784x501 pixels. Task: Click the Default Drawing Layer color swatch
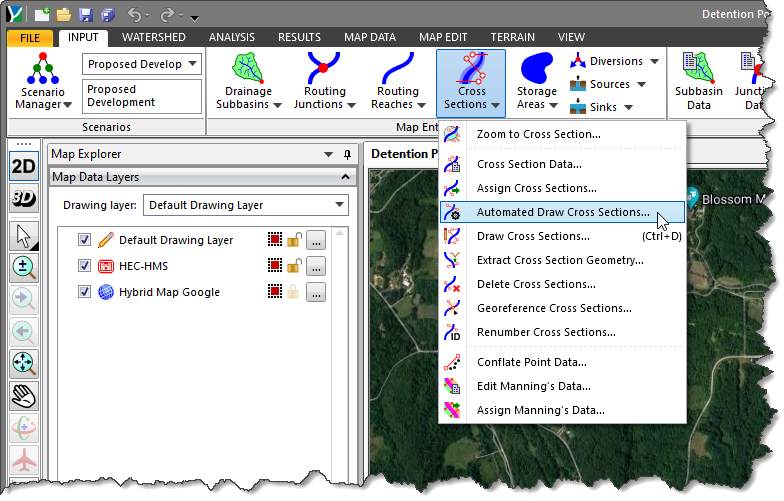coord(275,240)
